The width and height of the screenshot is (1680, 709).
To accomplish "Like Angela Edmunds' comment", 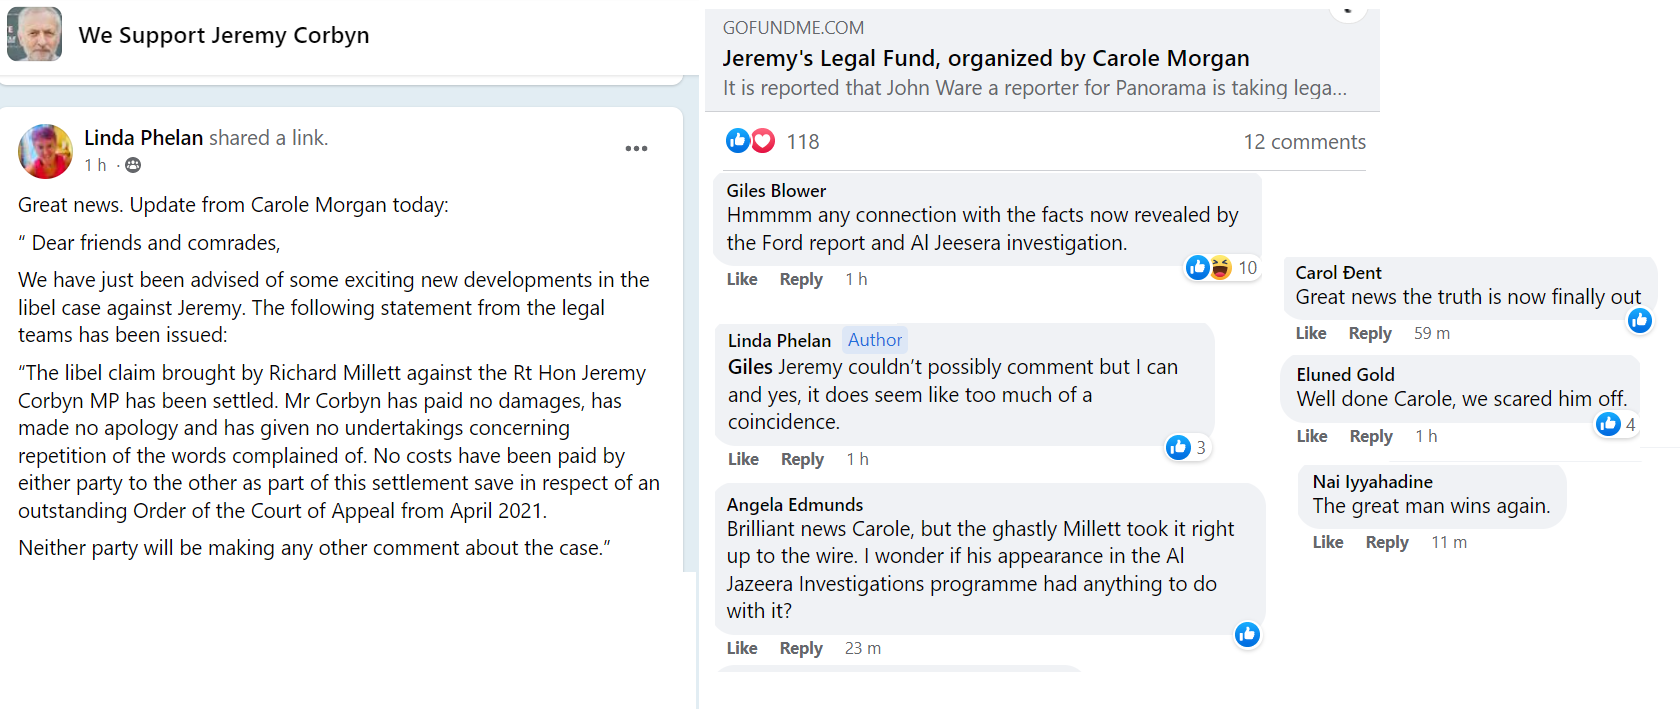I will [741, 648].
